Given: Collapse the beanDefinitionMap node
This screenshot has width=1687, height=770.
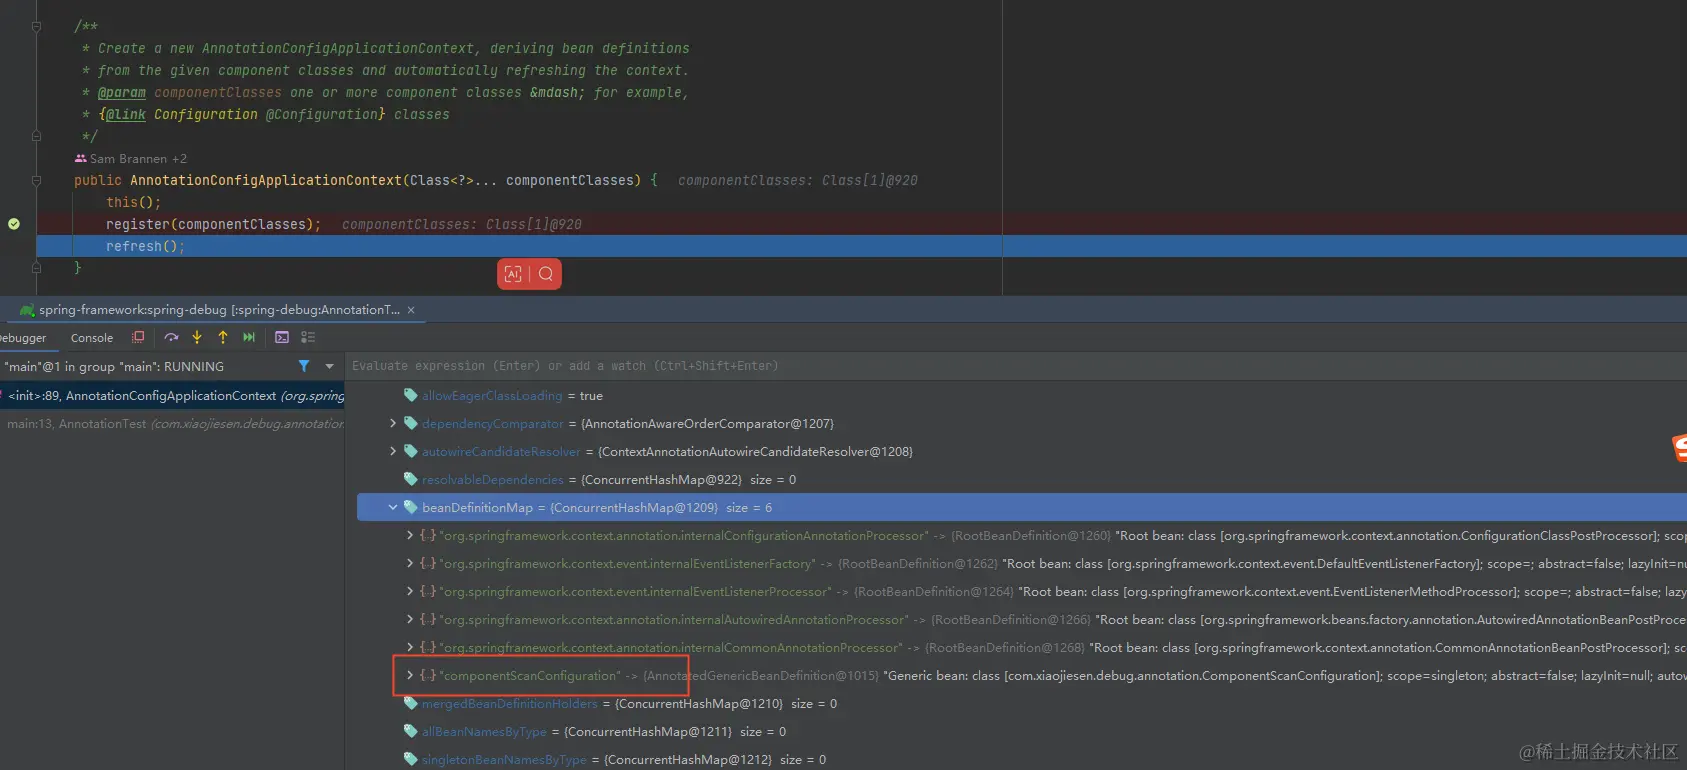Looking at the screenshot, I should point(393,507).
